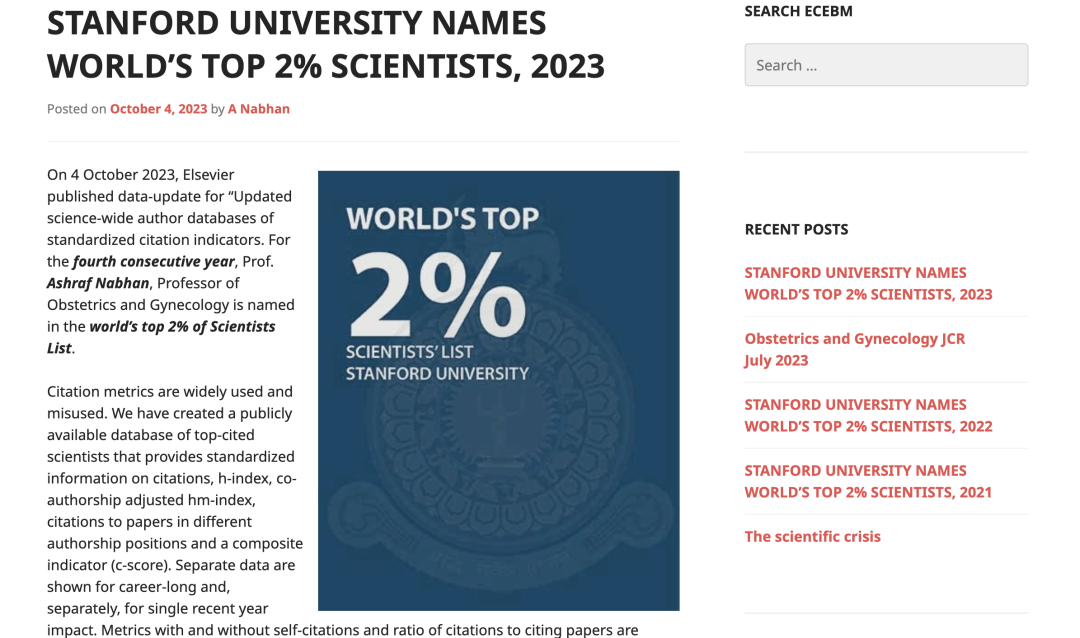This screenshot has width=1080, height=638.
Task: Open recent post about Top 2% Scientists 2021
Action: [868, 482]
